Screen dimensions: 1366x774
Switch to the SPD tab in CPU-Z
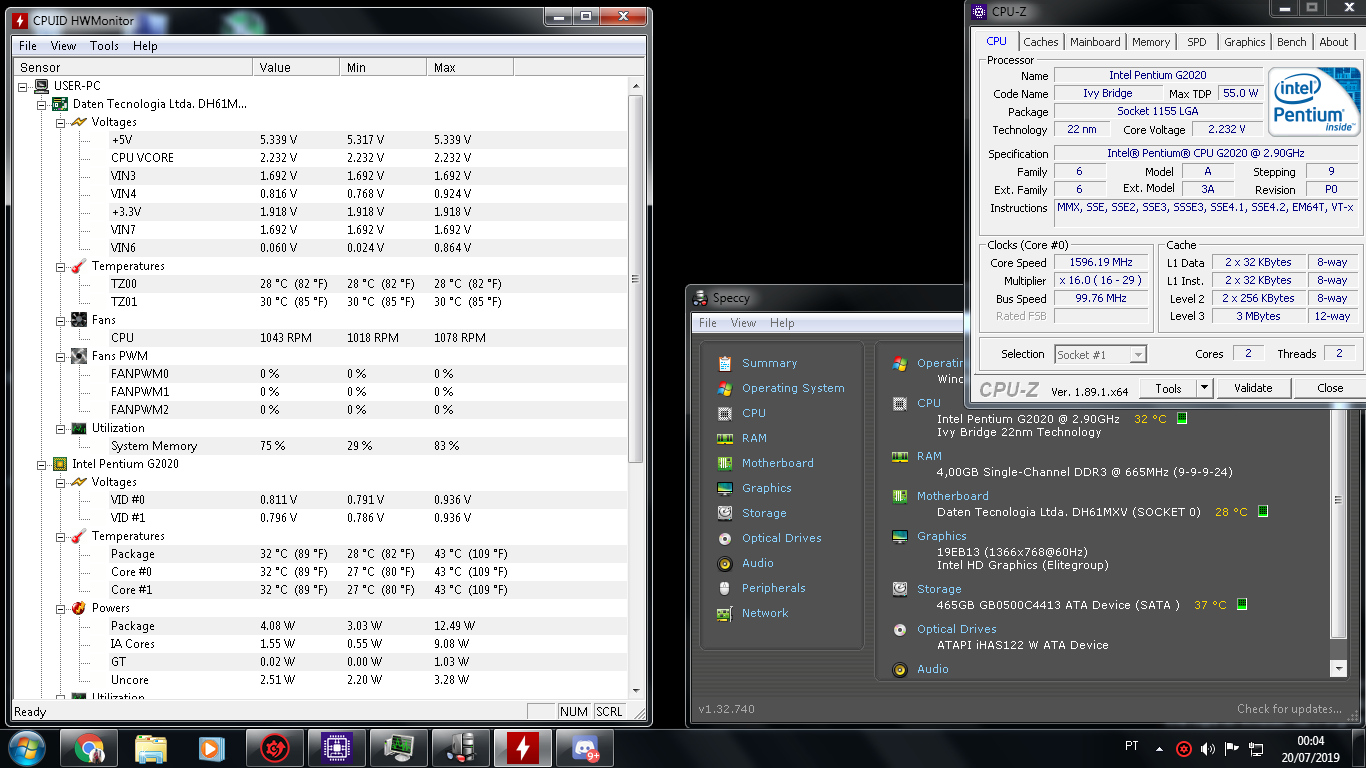click(1197, 42)
